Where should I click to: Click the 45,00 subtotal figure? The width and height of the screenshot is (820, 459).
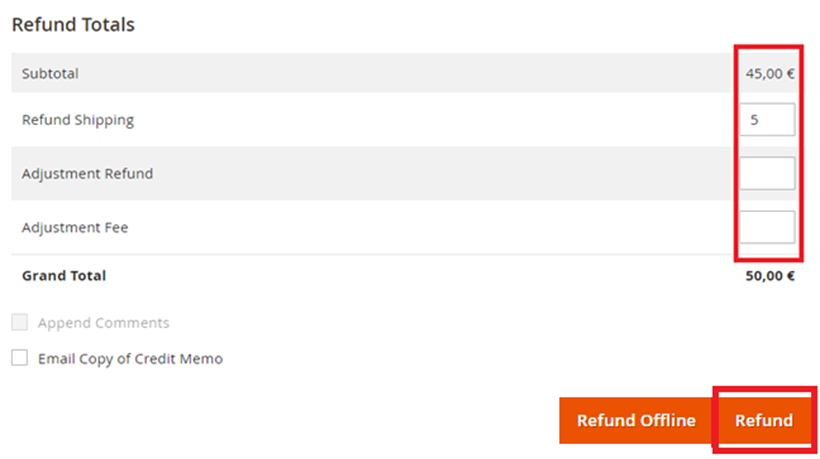click(x=763, y=74)
